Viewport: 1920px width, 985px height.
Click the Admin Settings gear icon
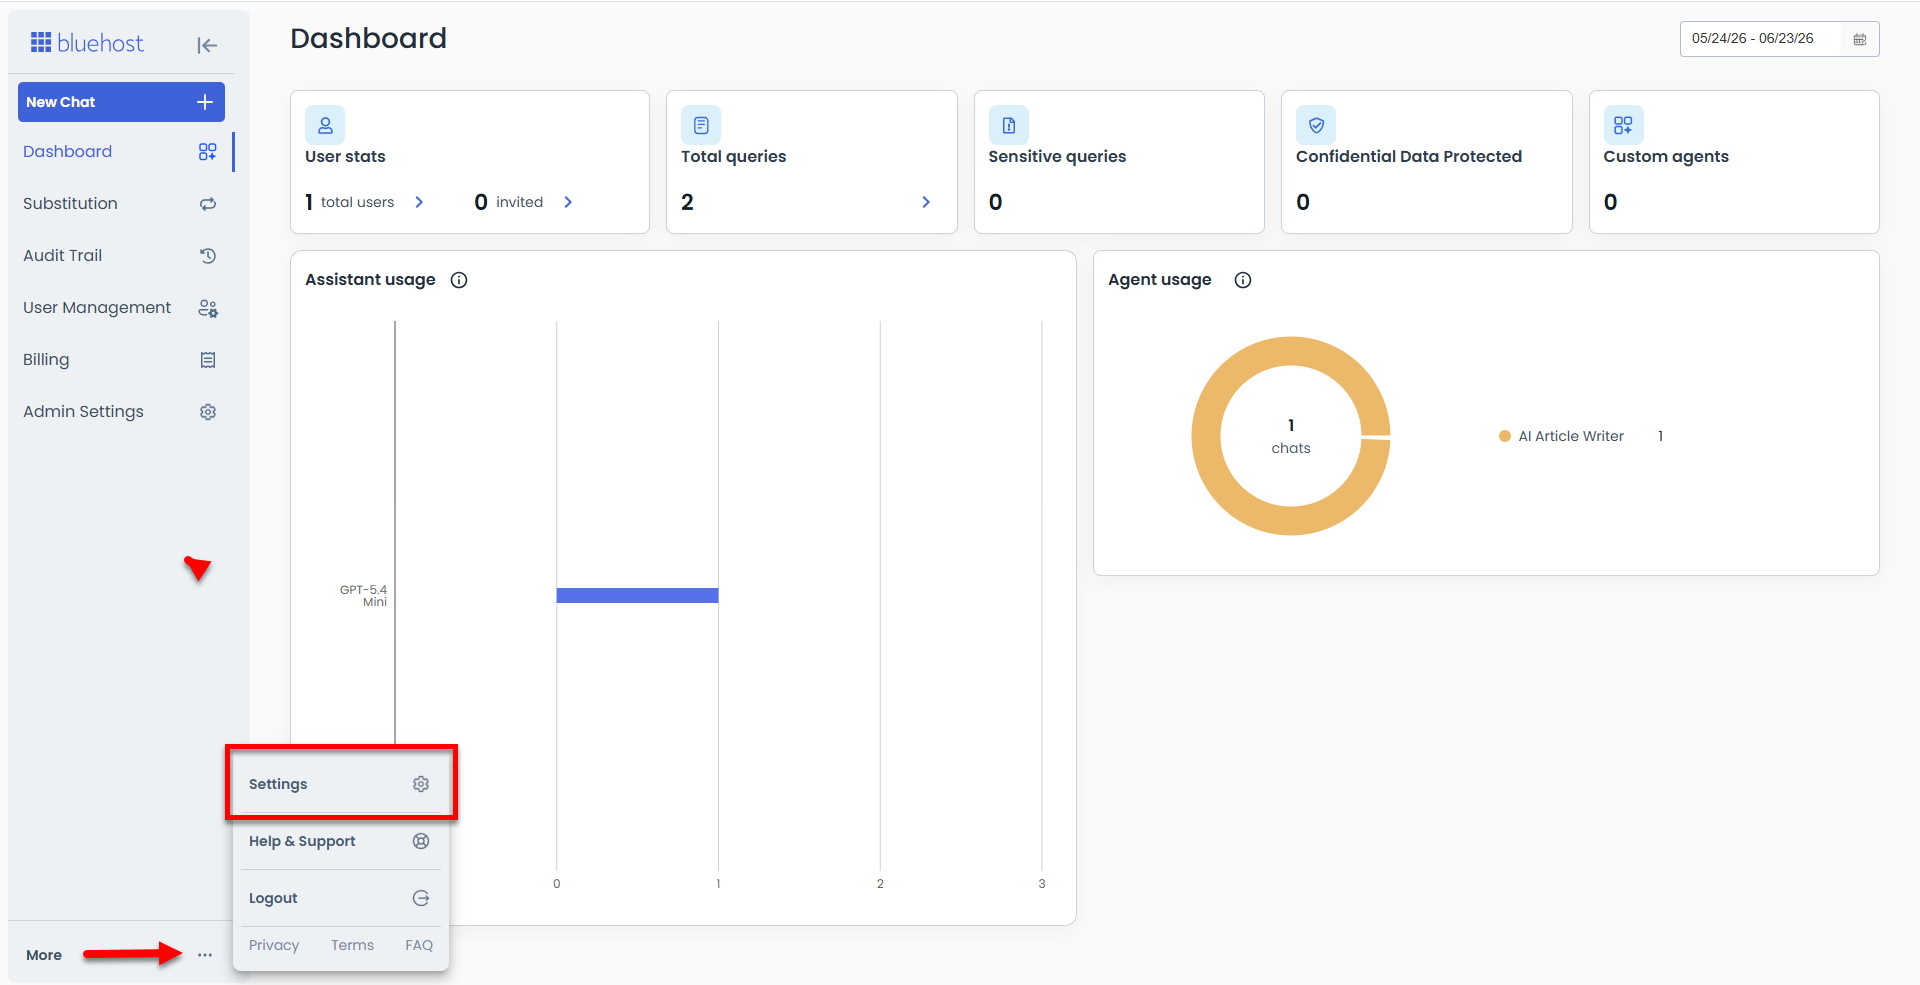click(207, 412)
